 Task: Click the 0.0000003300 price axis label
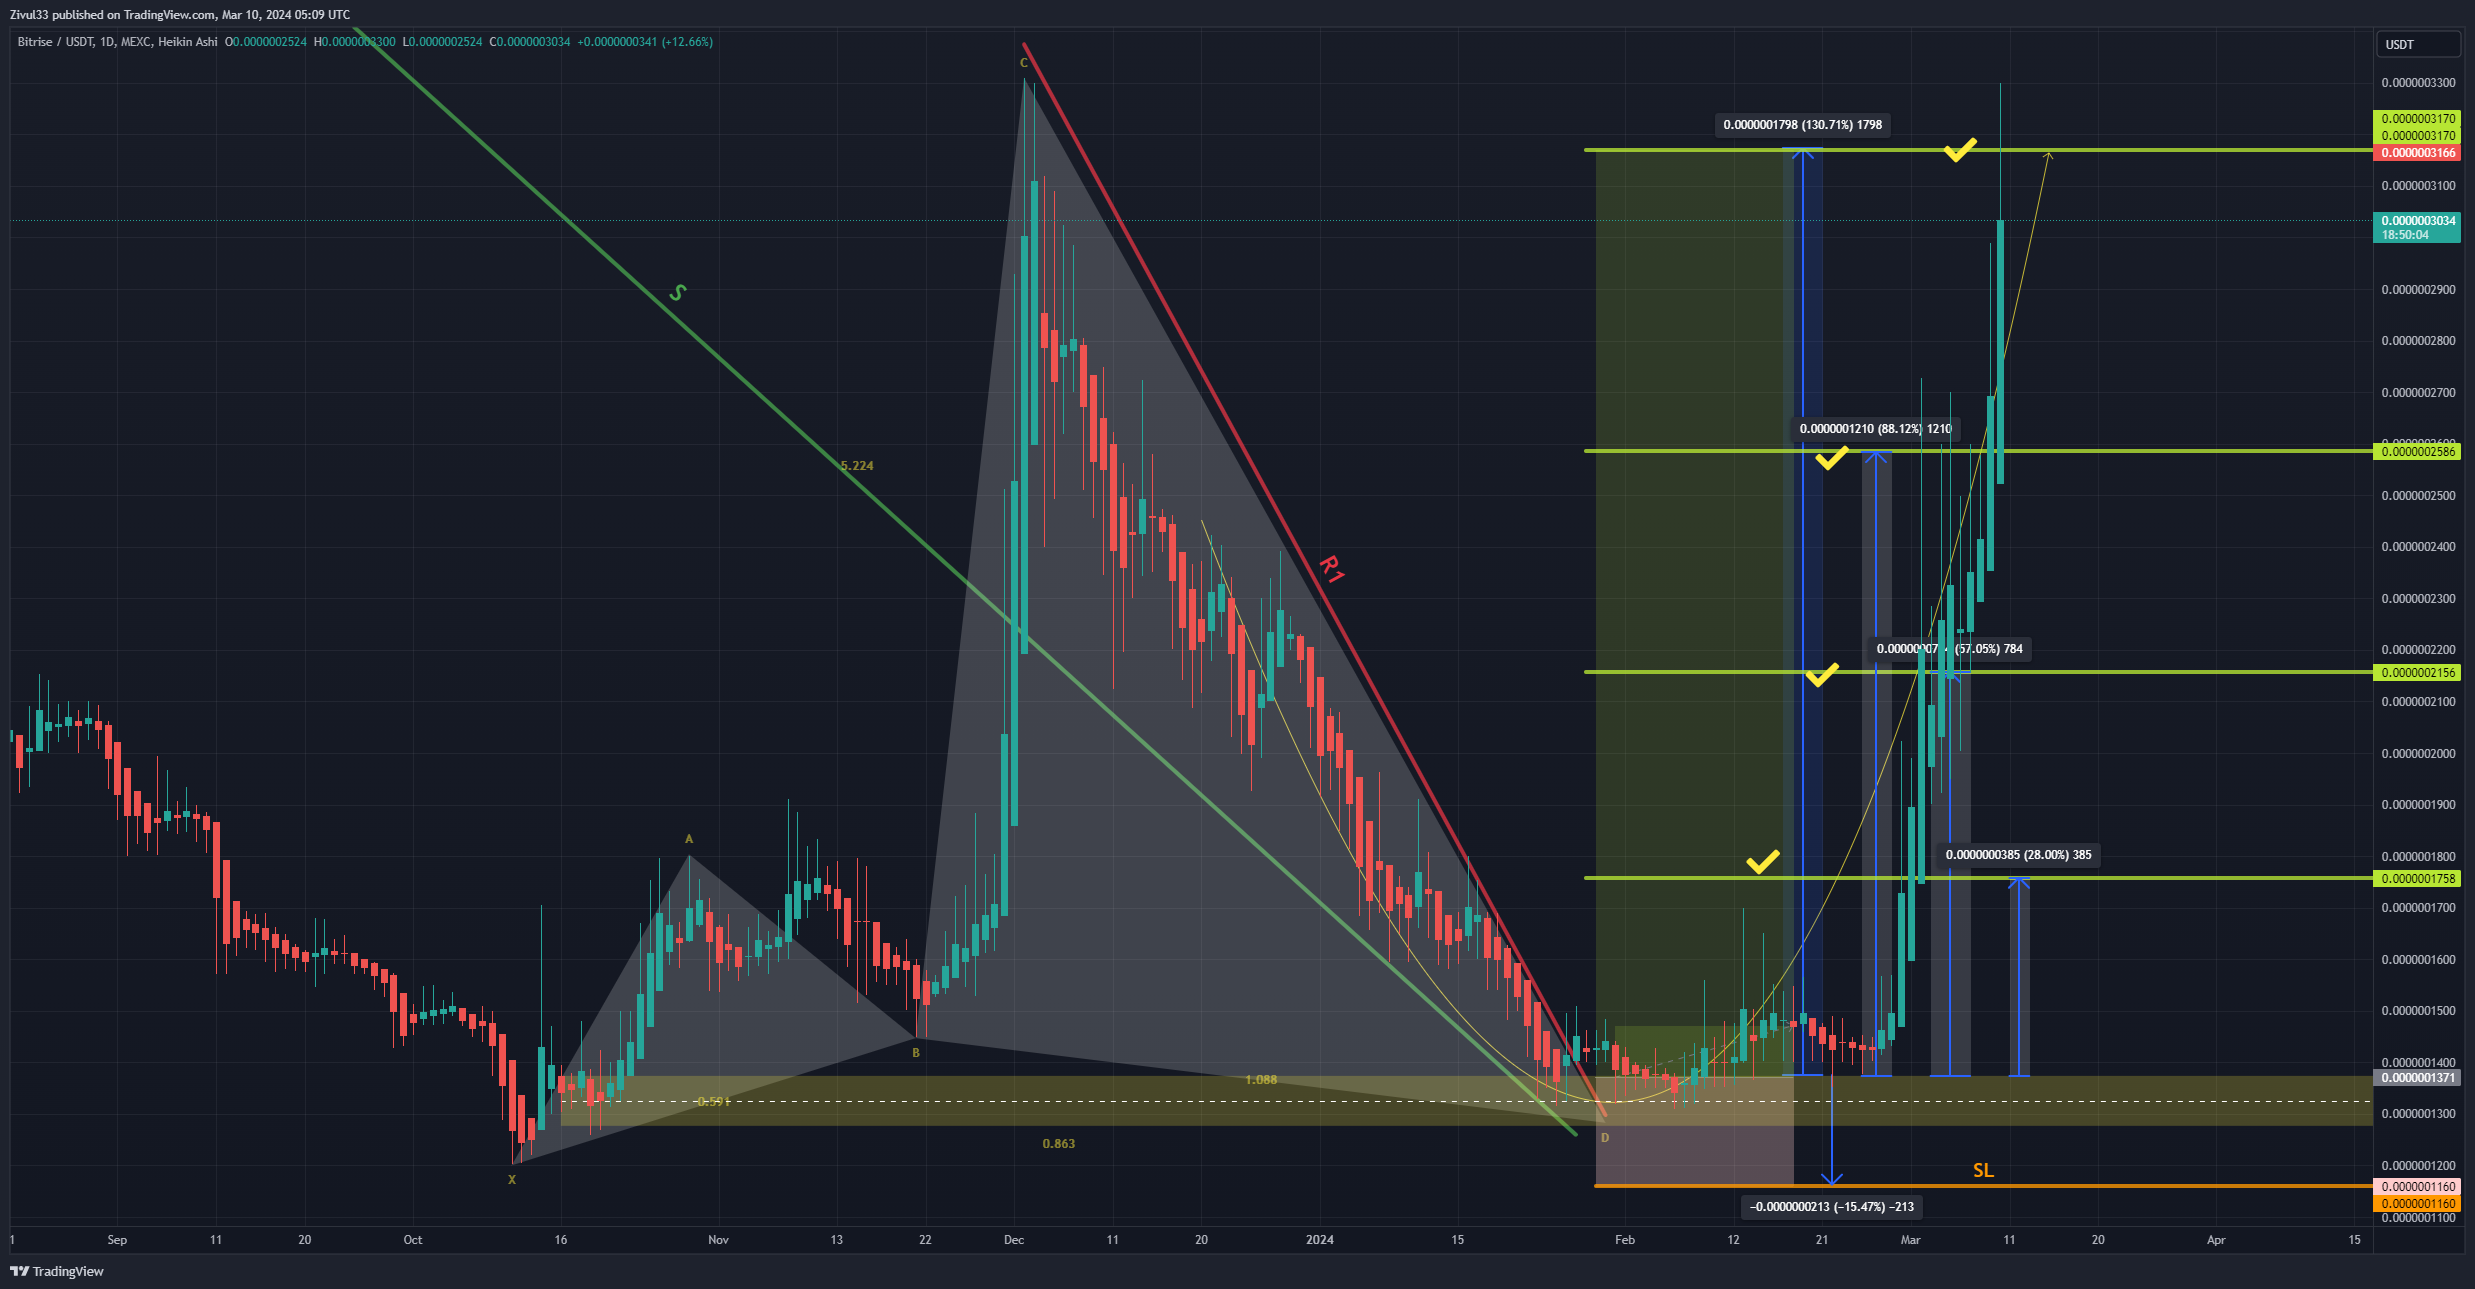(x=2418, y=83)
